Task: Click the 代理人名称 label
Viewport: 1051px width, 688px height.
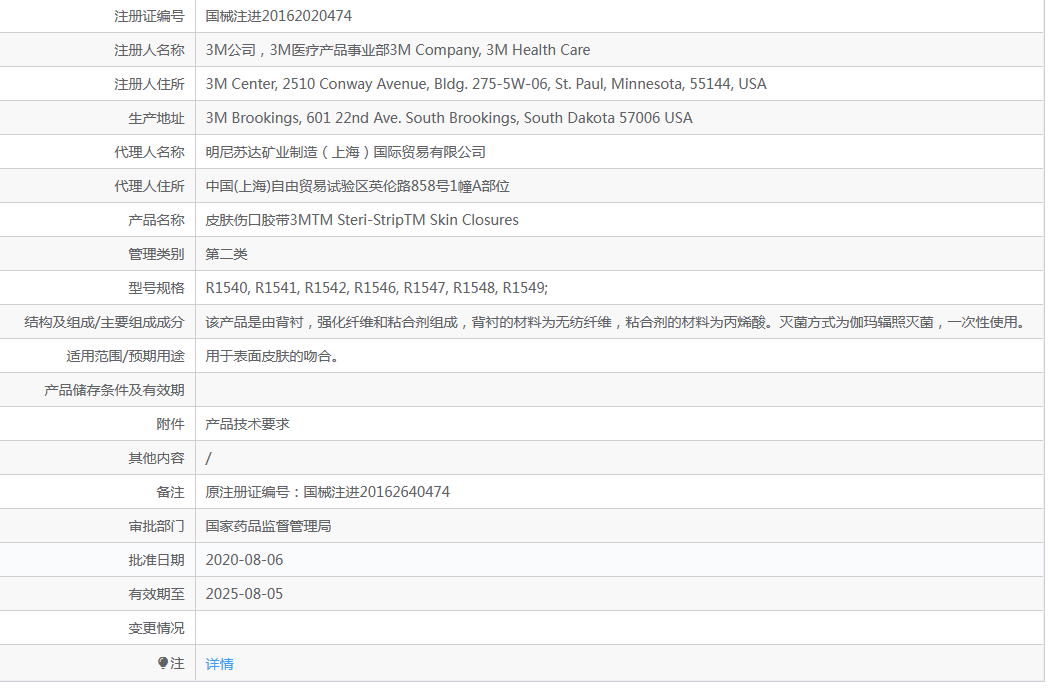Action: pos(149,152)
